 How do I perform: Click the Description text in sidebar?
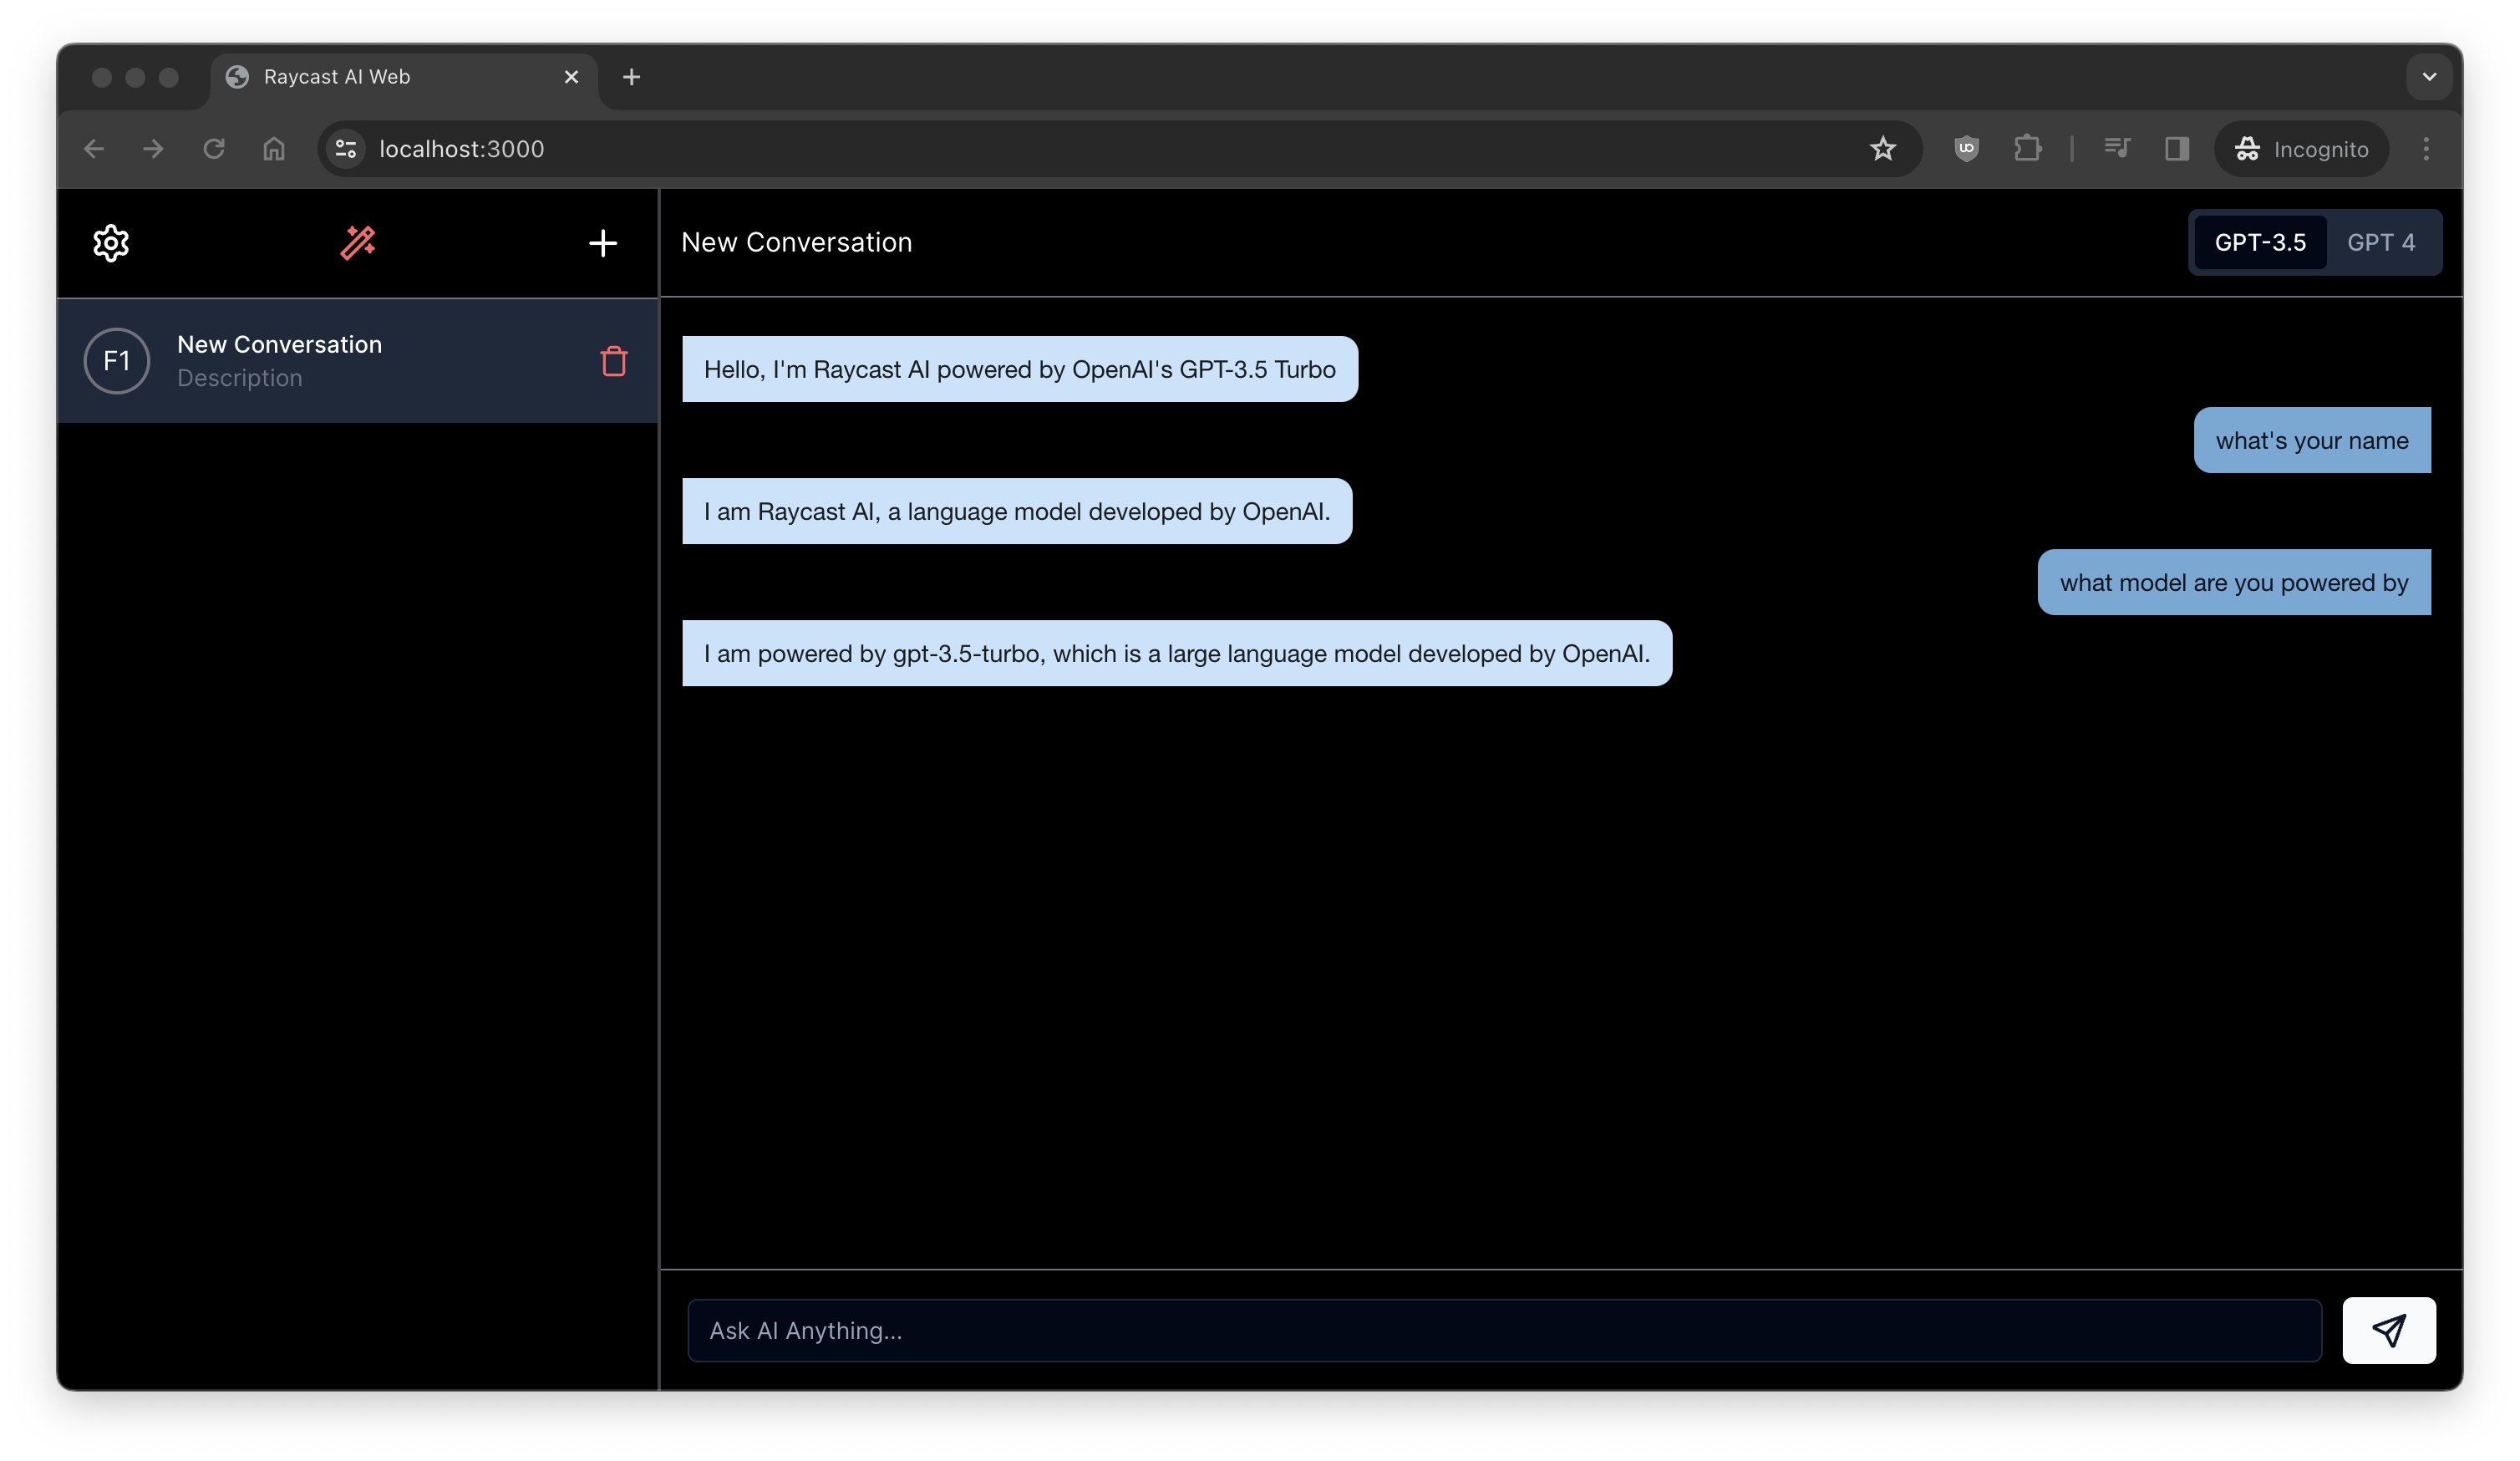240,378
